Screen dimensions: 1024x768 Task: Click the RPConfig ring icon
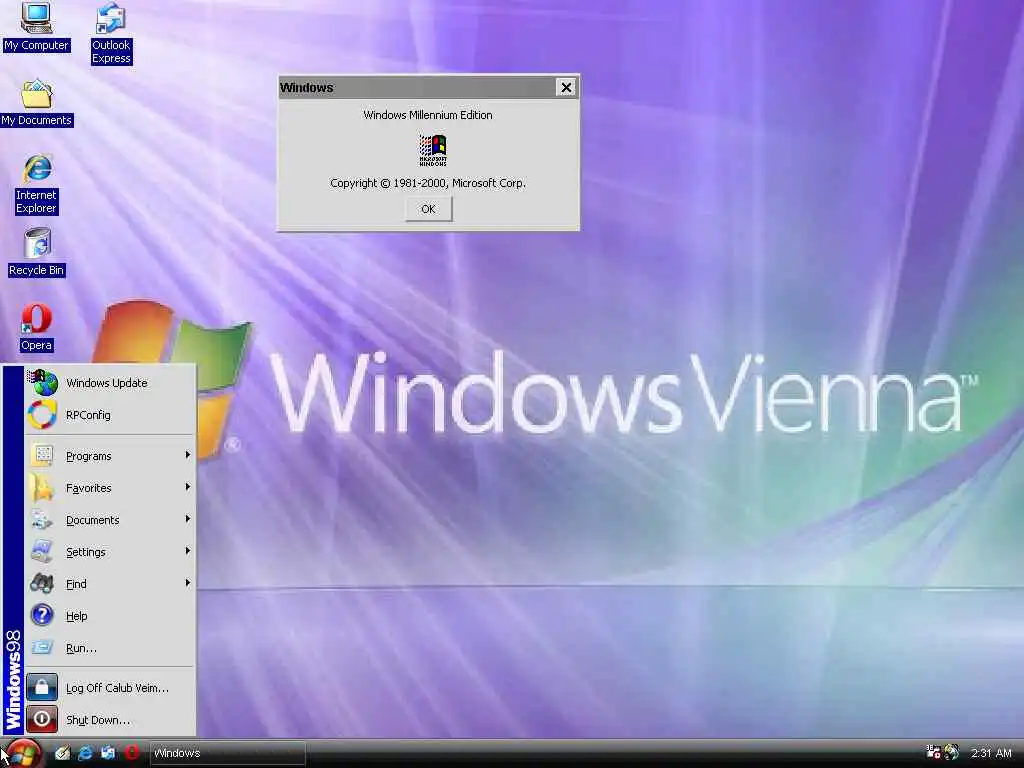(42, 415)
